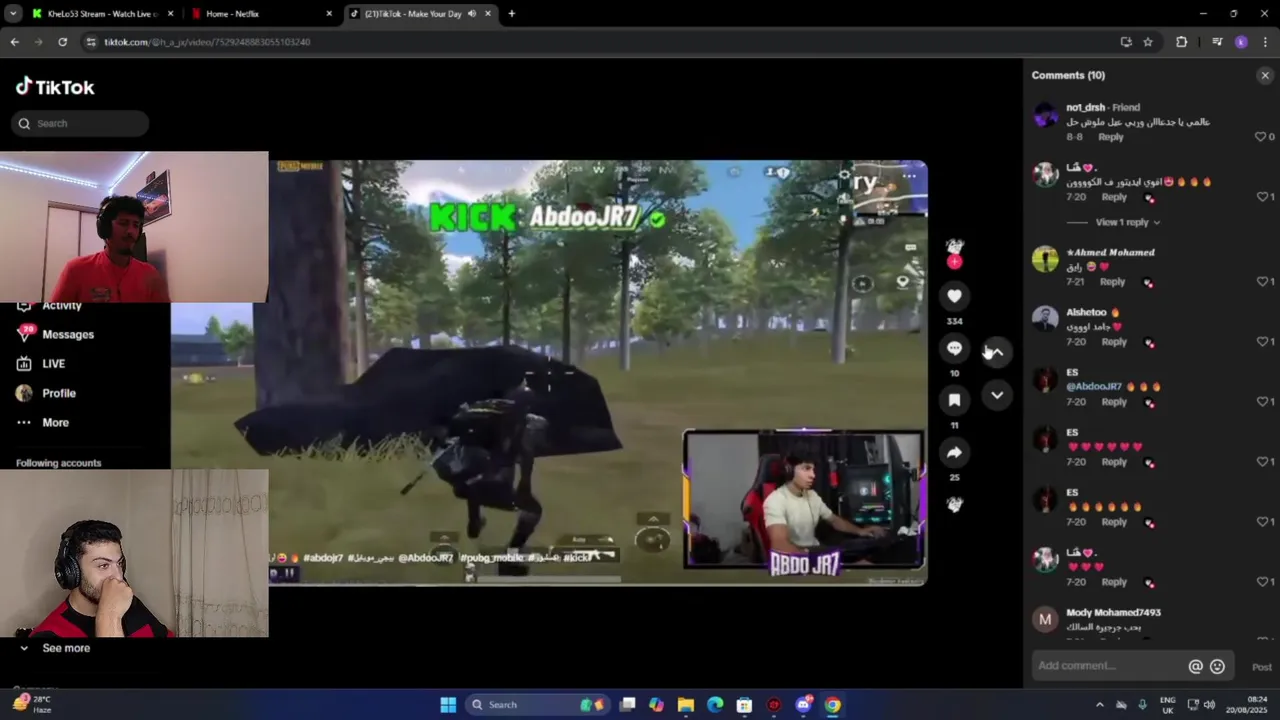Close the Comments panel
The image size is (1280, 720).
pyautogui.click(x=1265, y=75)
